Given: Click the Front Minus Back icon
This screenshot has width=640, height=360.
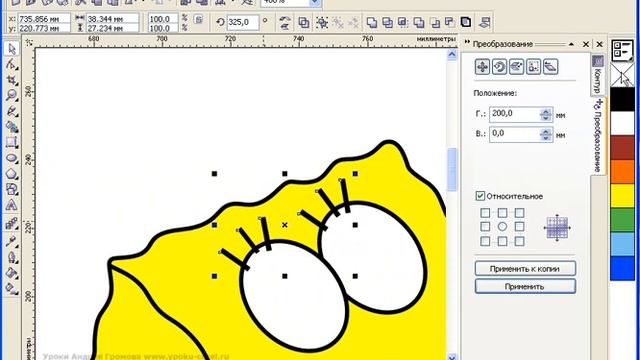Looking at the screenshot, I should [434, 22].
